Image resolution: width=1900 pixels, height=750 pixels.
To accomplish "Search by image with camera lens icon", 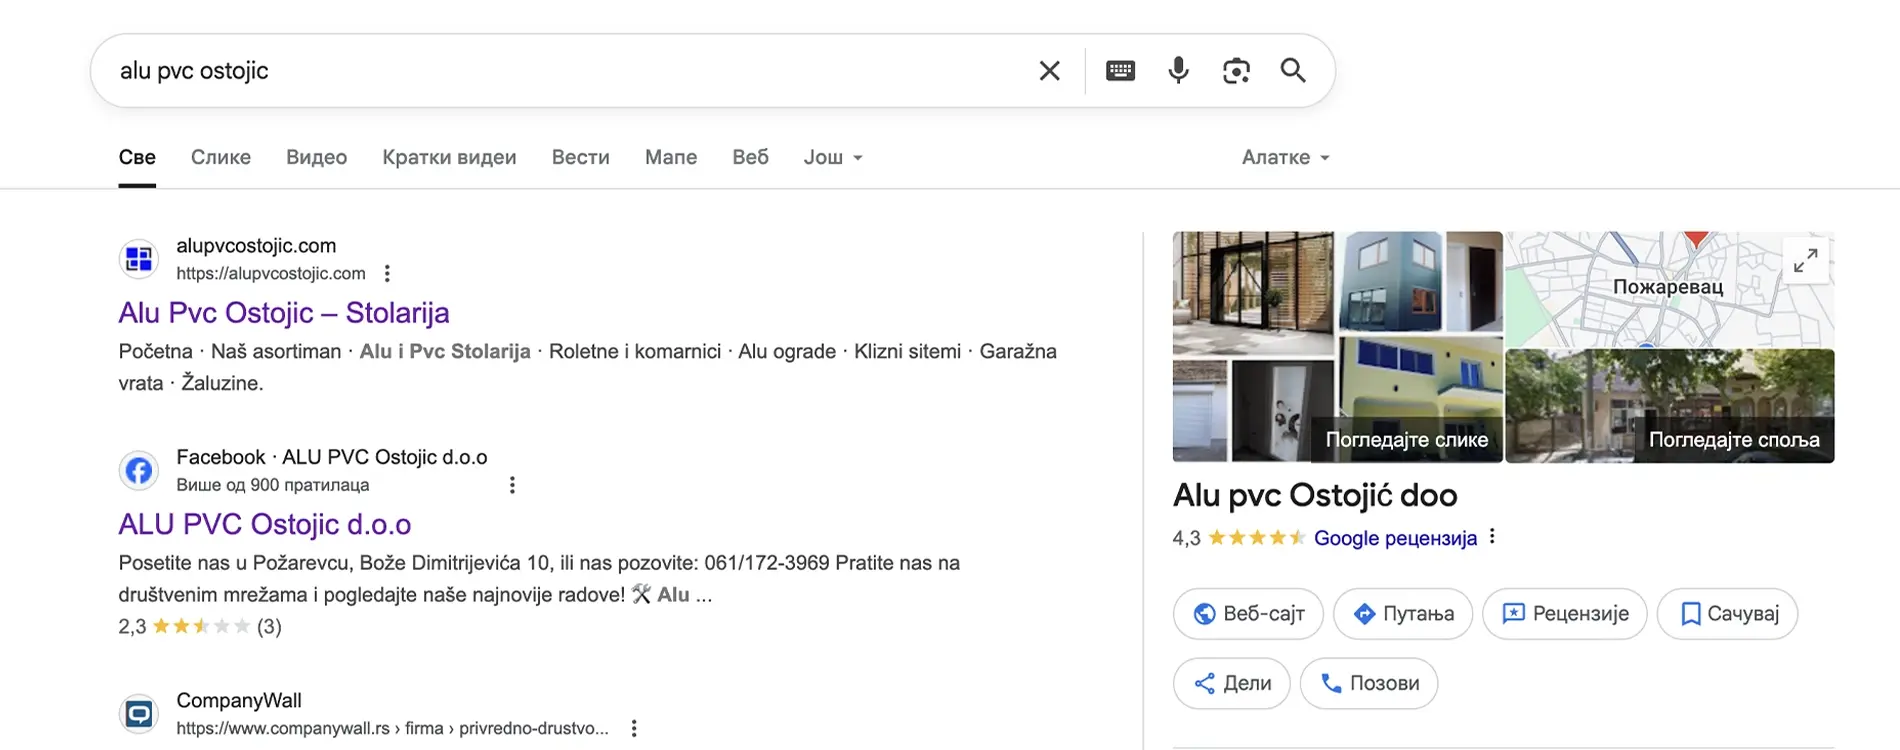I will click(x=1236, y=71).
